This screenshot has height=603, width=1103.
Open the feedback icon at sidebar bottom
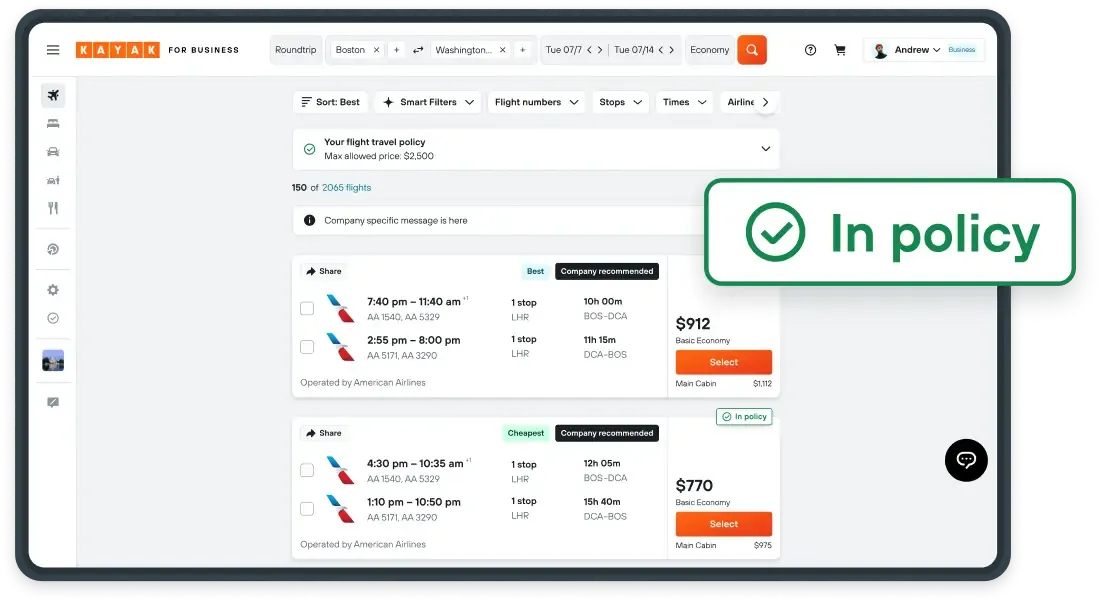click(x=53, y=402)
